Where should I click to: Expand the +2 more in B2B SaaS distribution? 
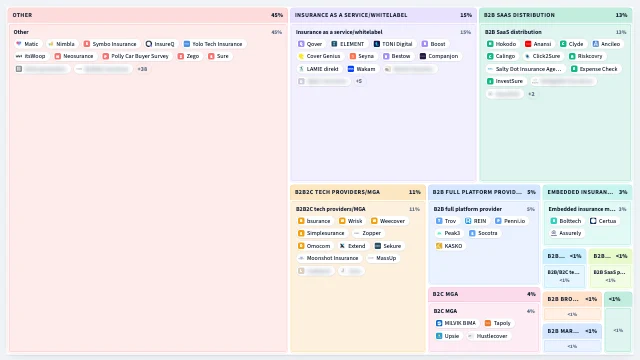[531, 94]
